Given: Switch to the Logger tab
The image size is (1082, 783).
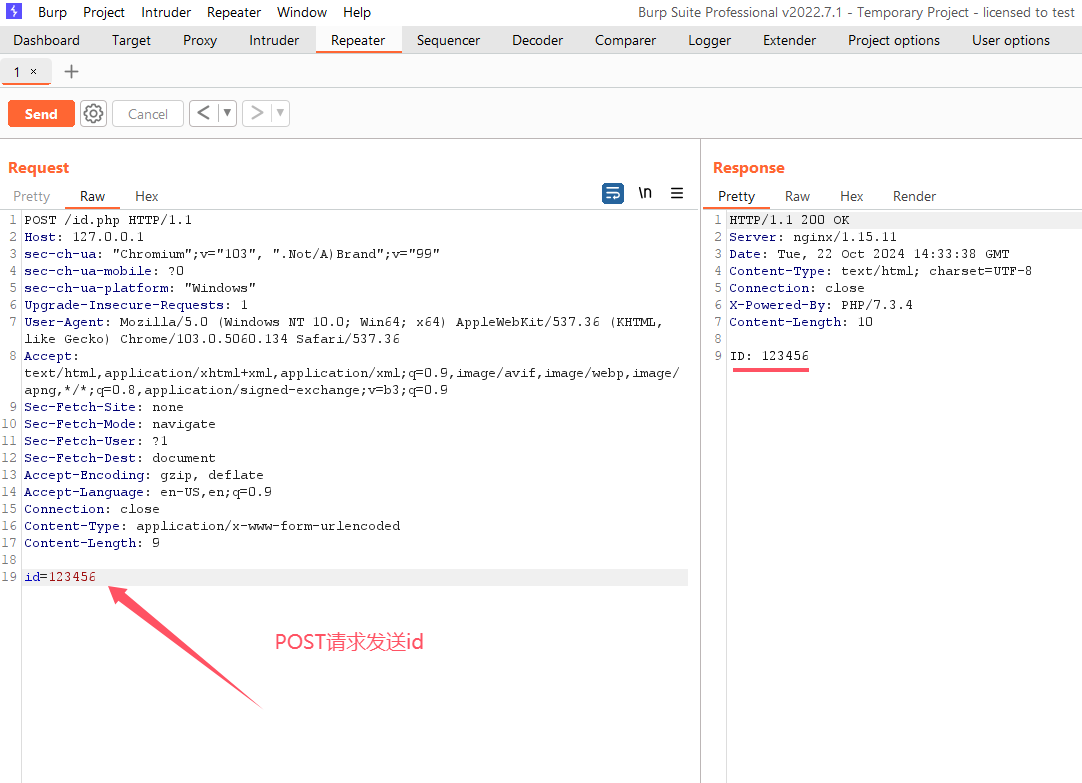Looking at the screenshot, I should [x=709, y=40].
